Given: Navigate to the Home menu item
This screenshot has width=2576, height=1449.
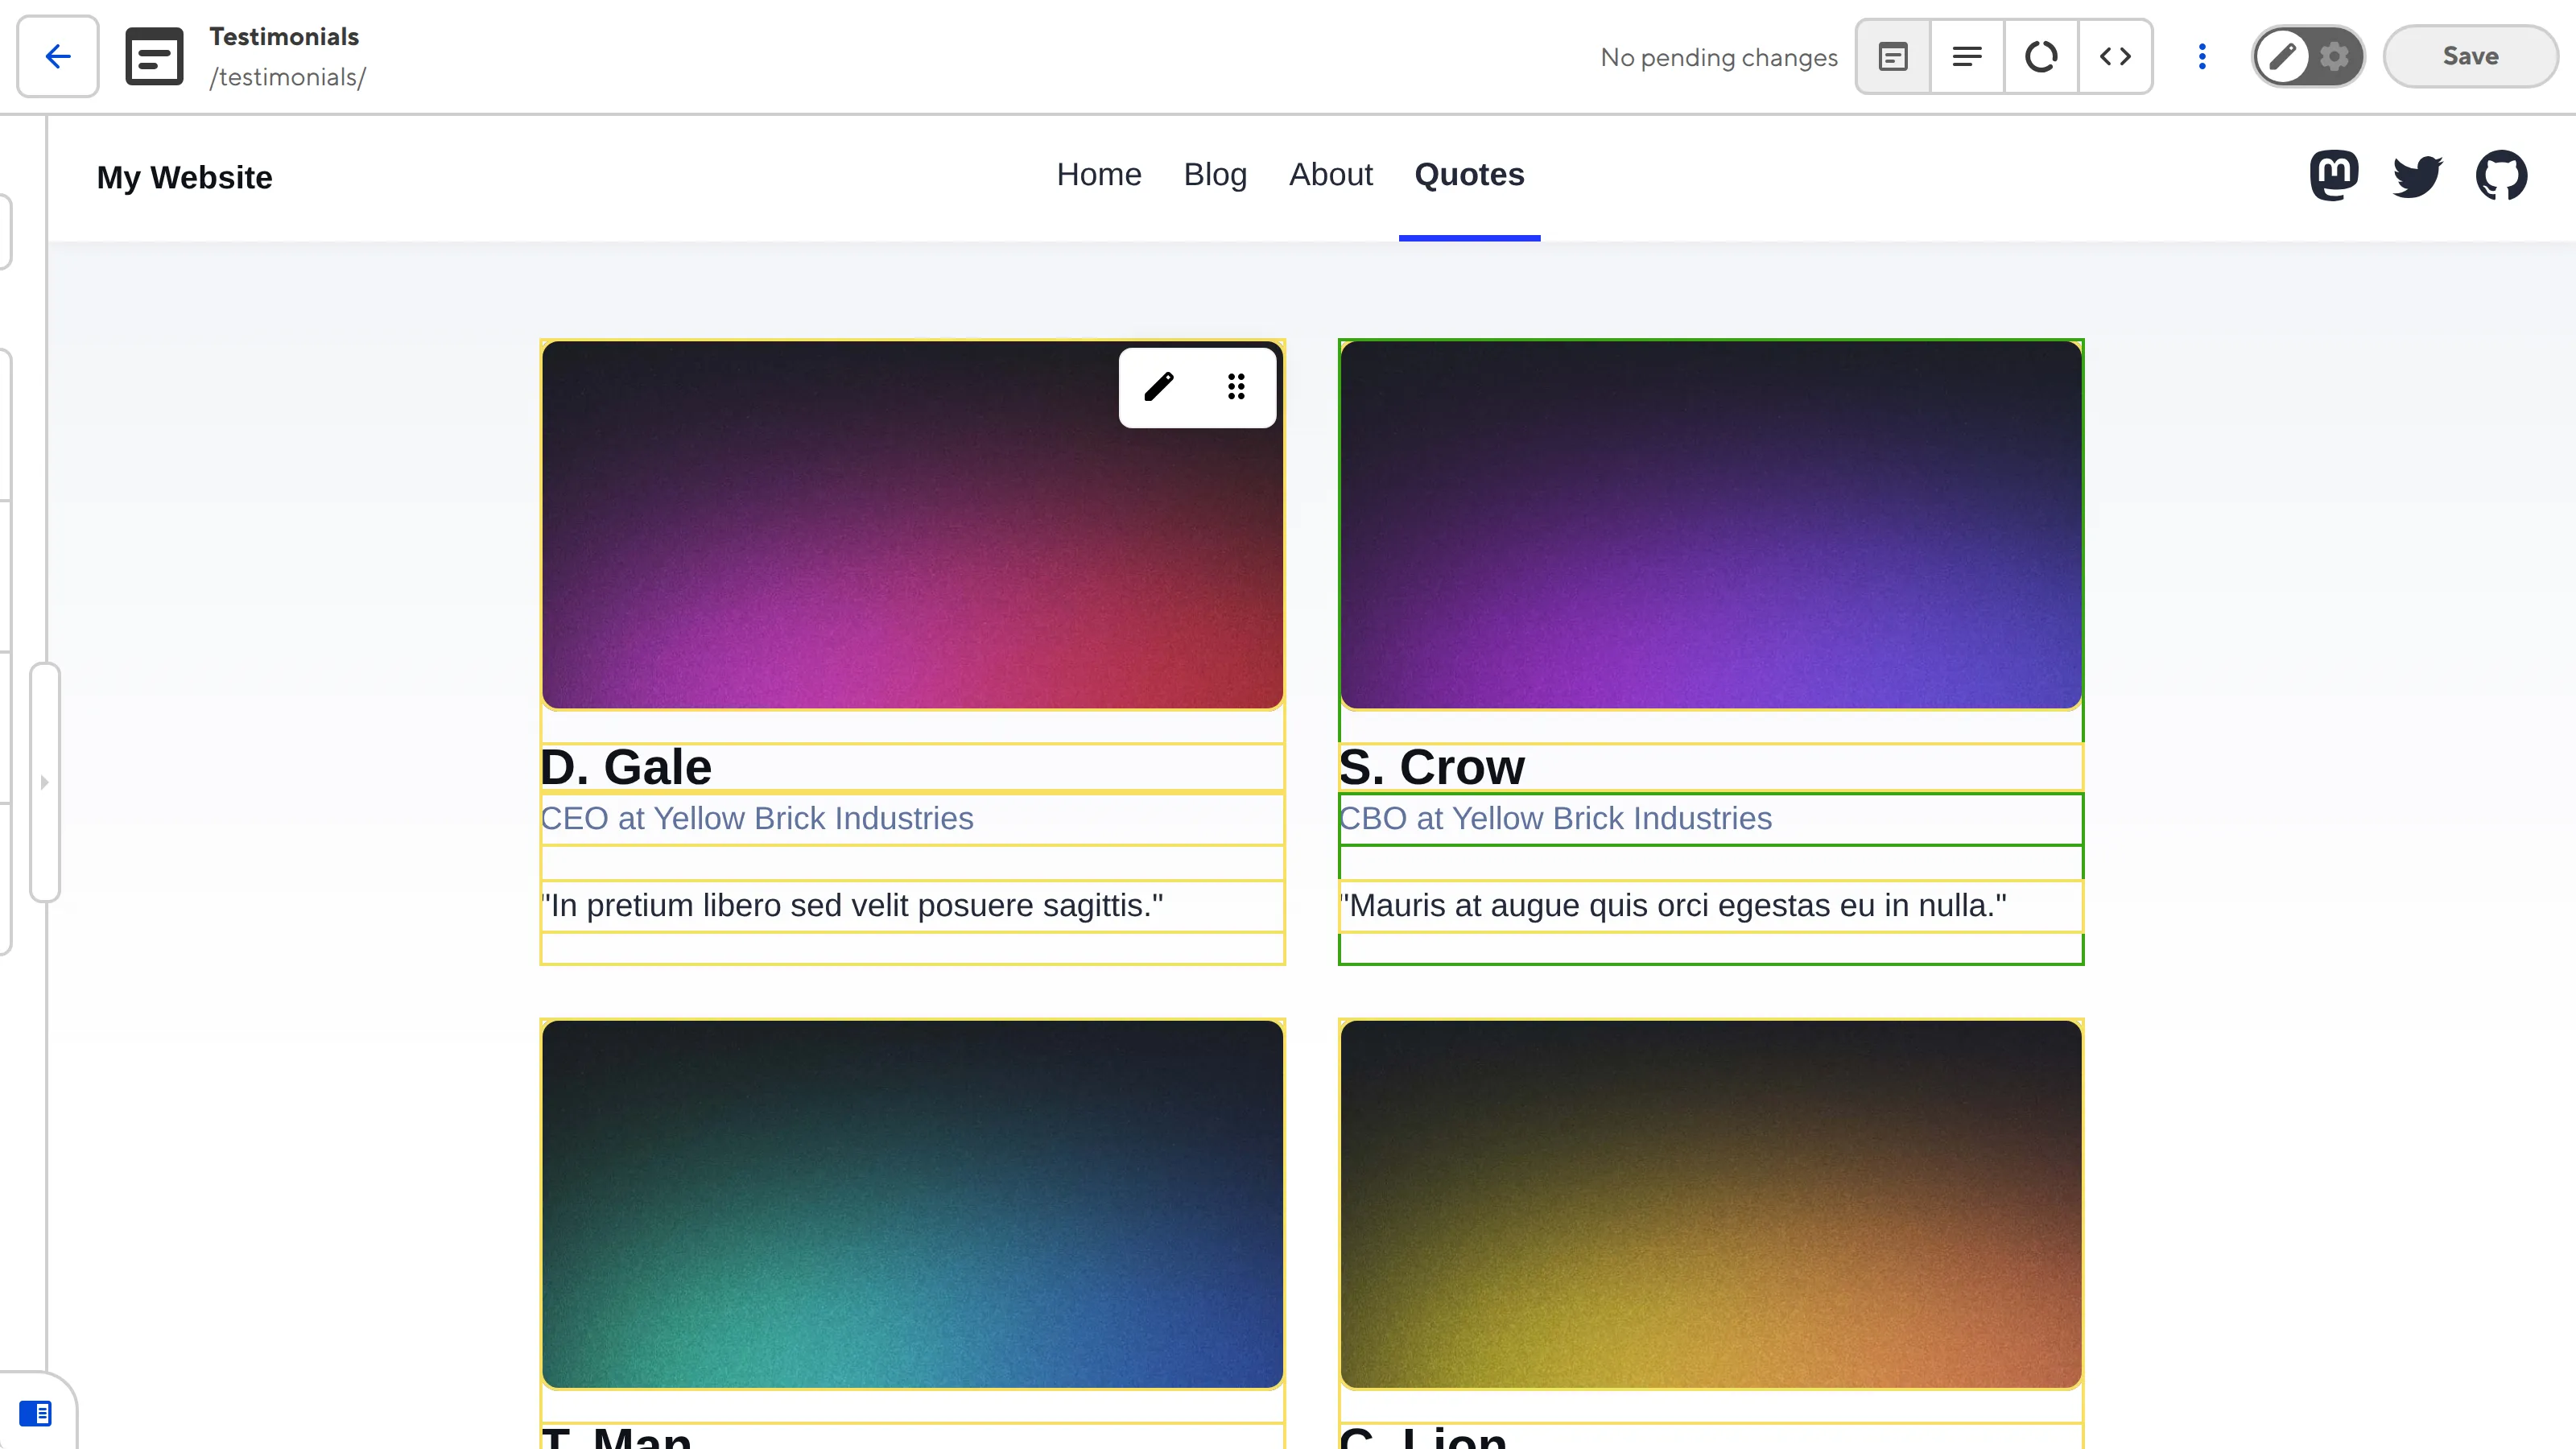Looking at the screenshot, I should (1099, 175).
